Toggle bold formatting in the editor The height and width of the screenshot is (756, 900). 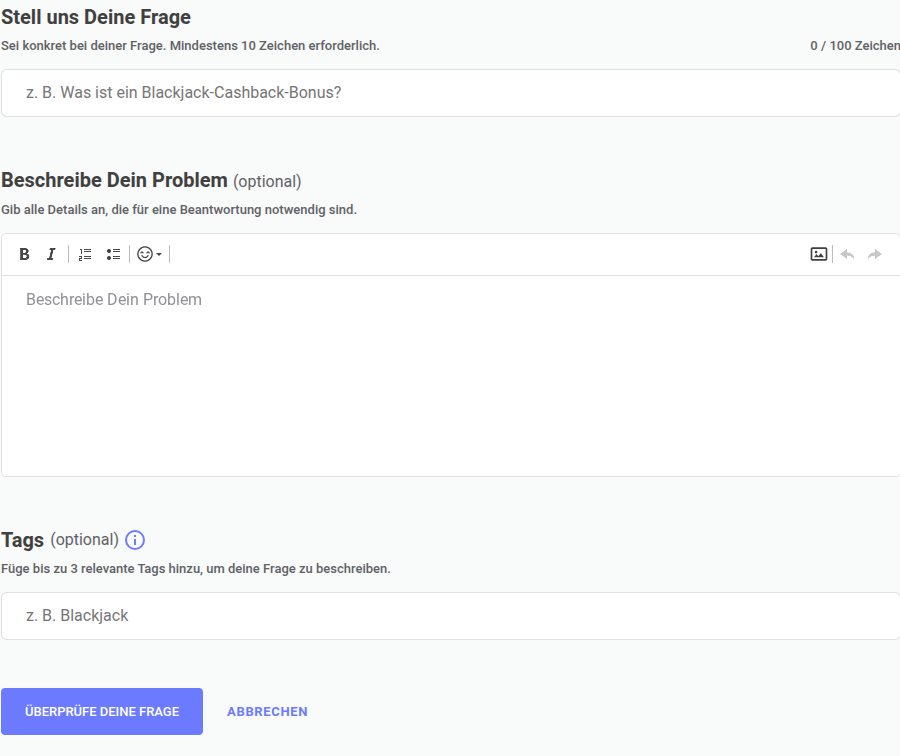24,254
